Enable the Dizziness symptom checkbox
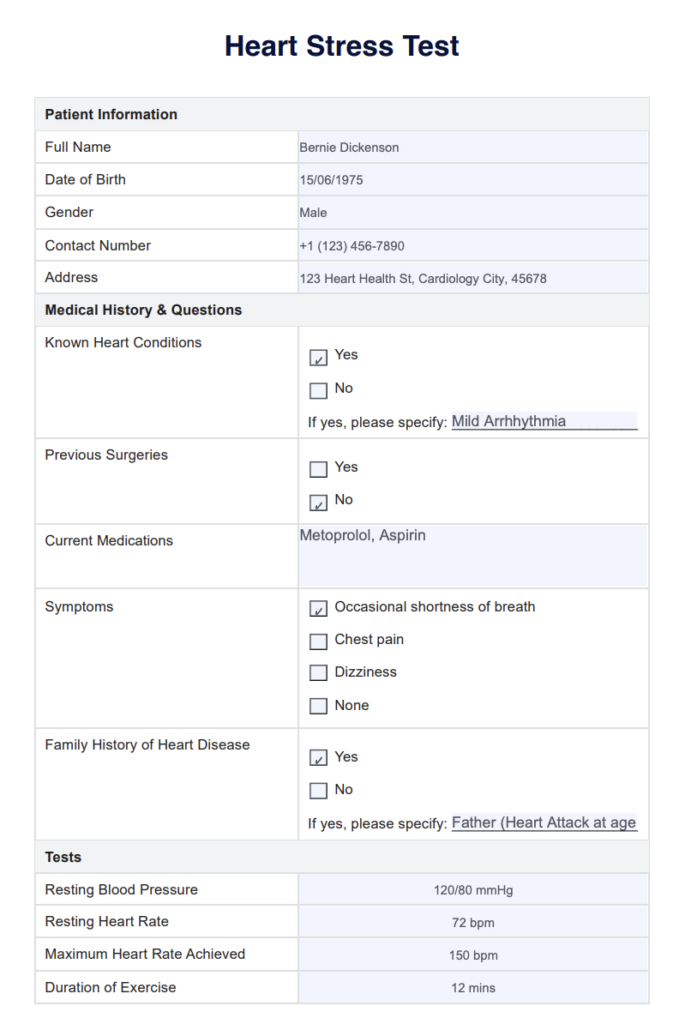This screenshot has height=1024, width=679. coord(318,674)
